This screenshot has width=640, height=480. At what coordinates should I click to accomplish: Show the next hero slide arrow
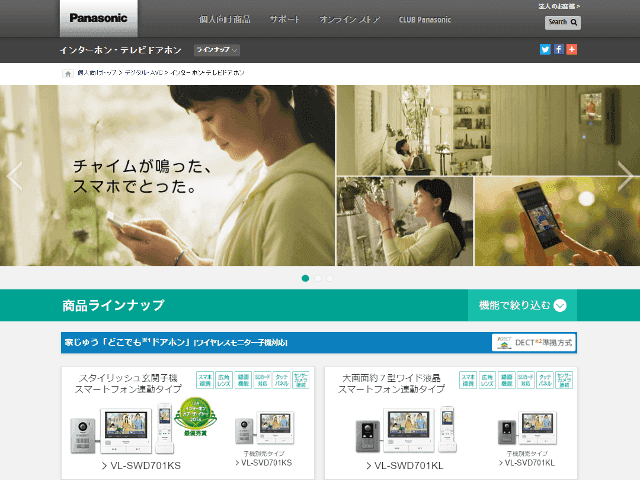(x=625, y=176)
